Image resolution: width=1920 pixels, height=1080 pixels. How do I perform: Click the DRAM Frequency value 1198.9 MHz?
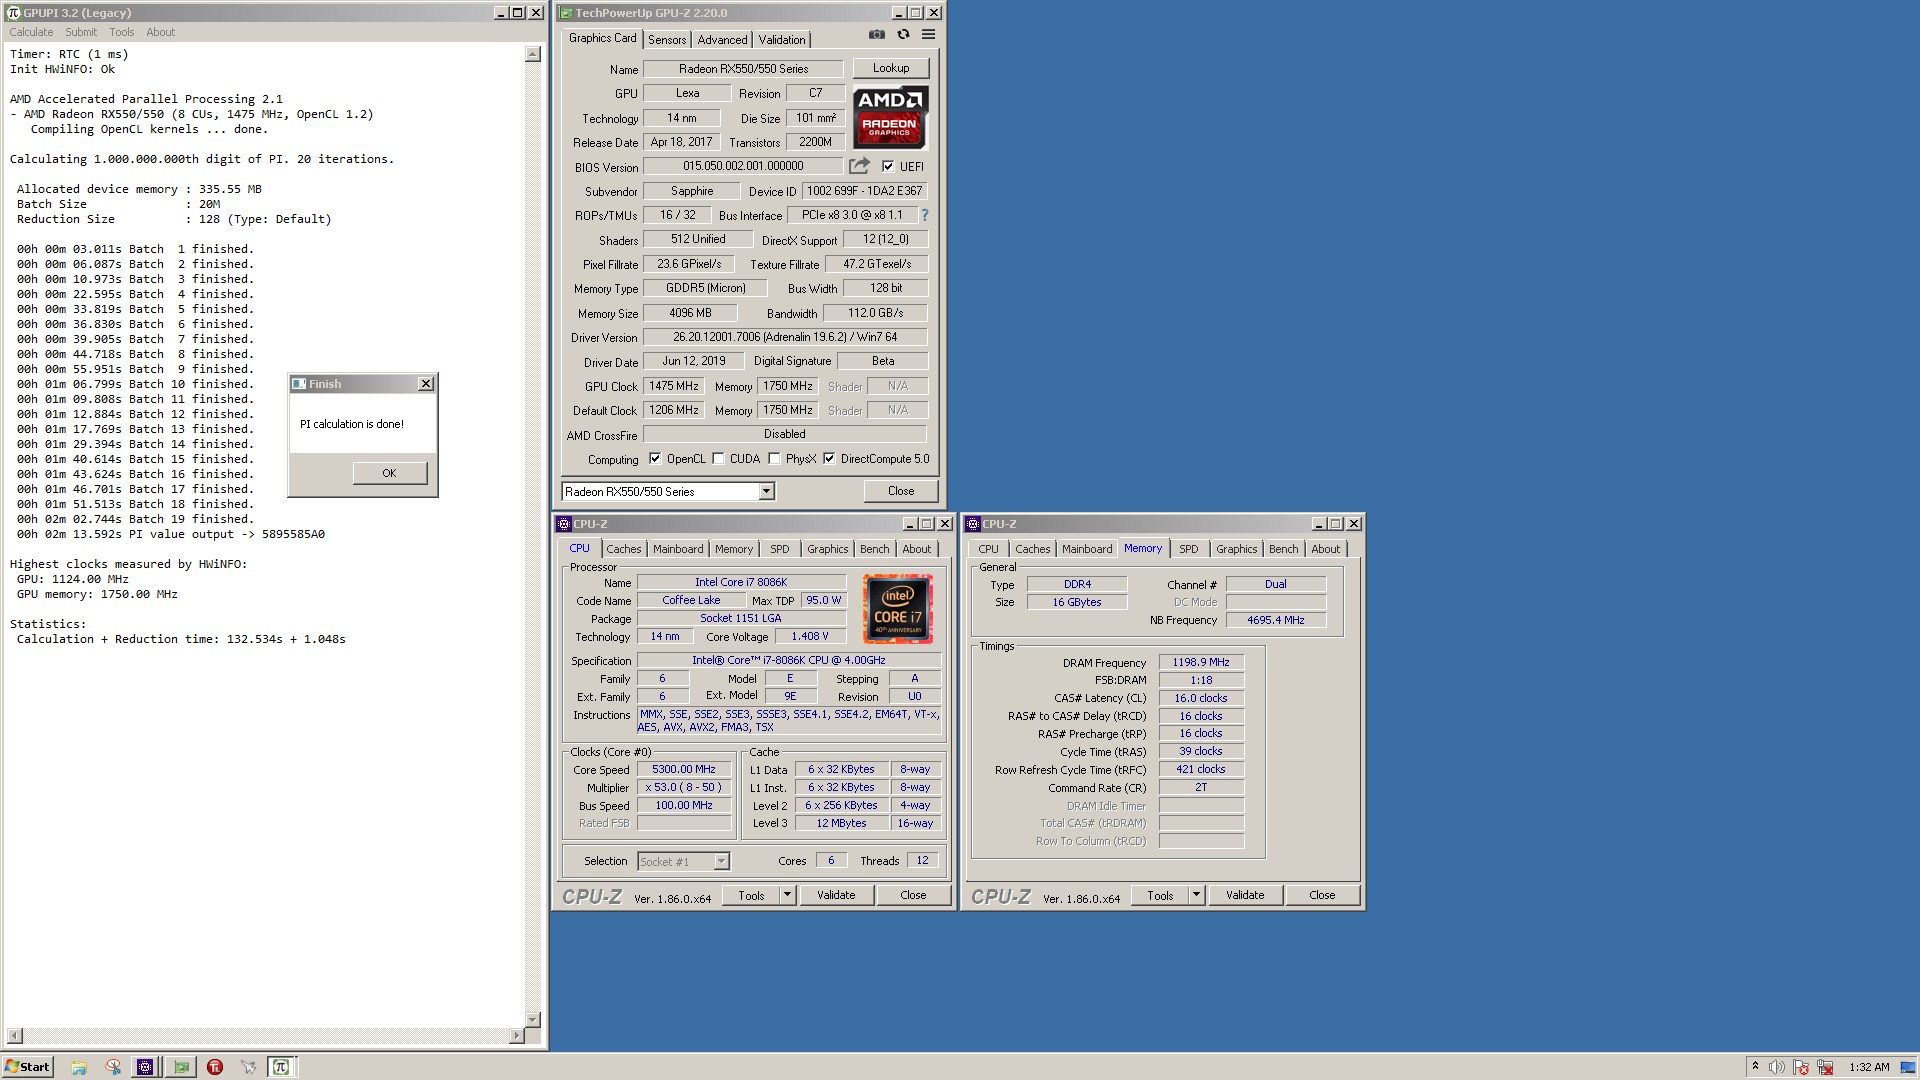[1201, 662]
